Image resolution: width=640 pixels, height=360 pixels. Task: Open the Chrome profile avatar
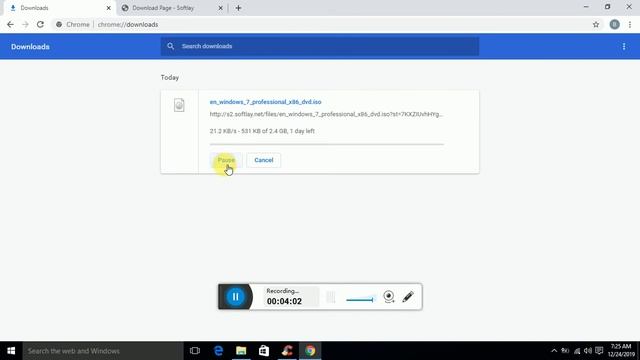pyautogui.click(x=614, y=24)
